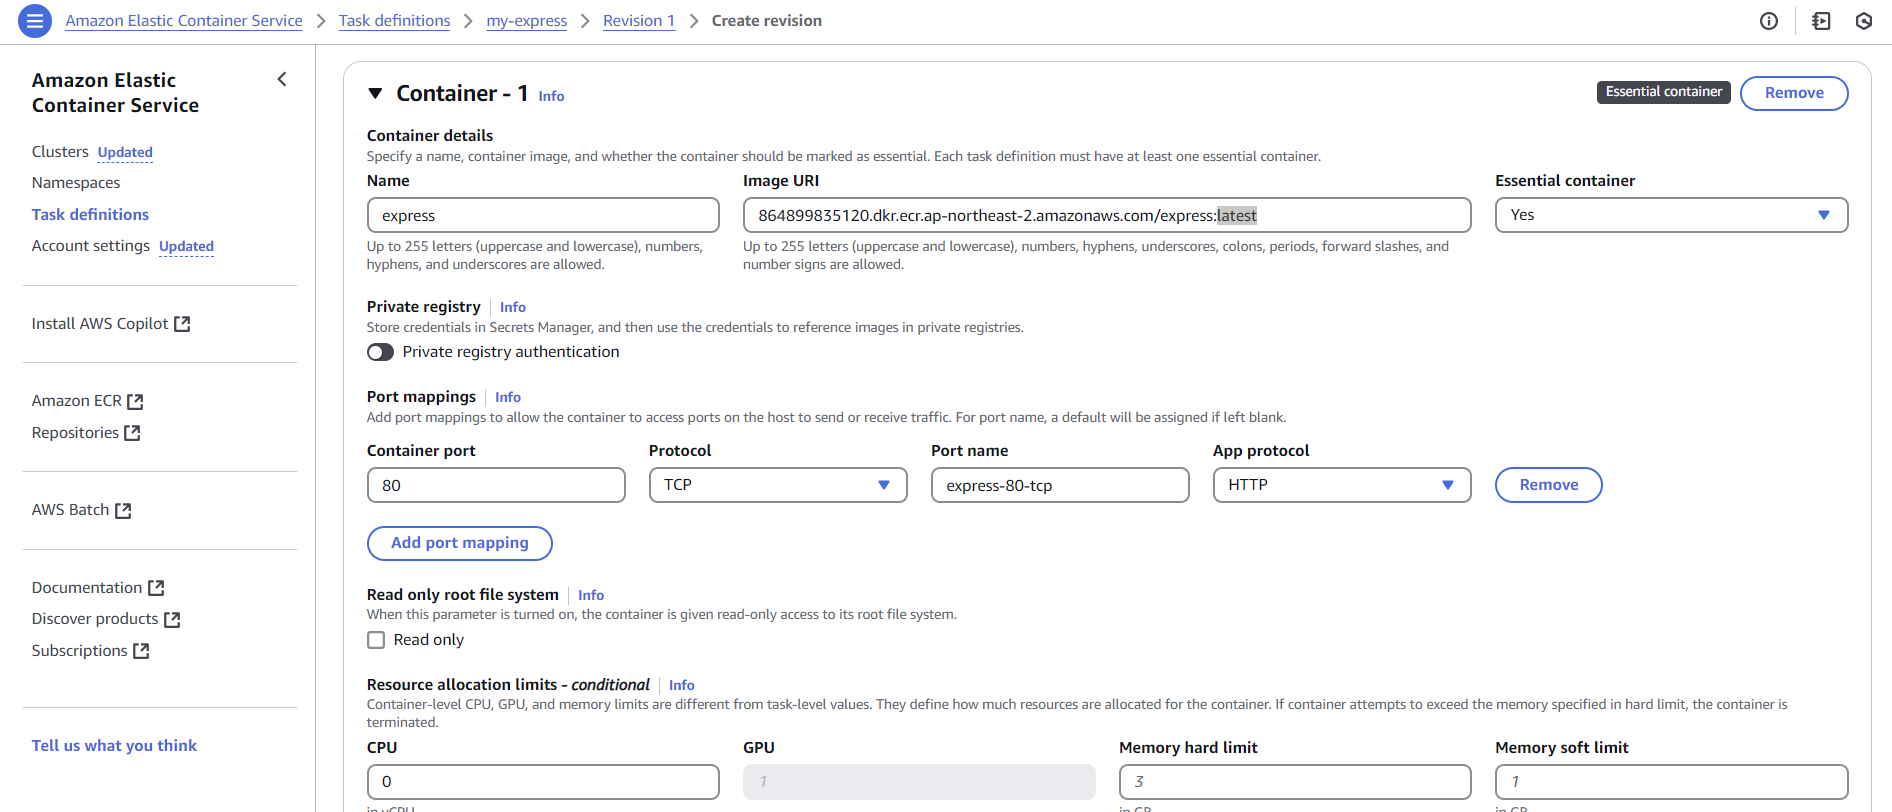Open the hamburger navigation menu
The width and height of the screenshot is (1892, 812).
[35, 20]
